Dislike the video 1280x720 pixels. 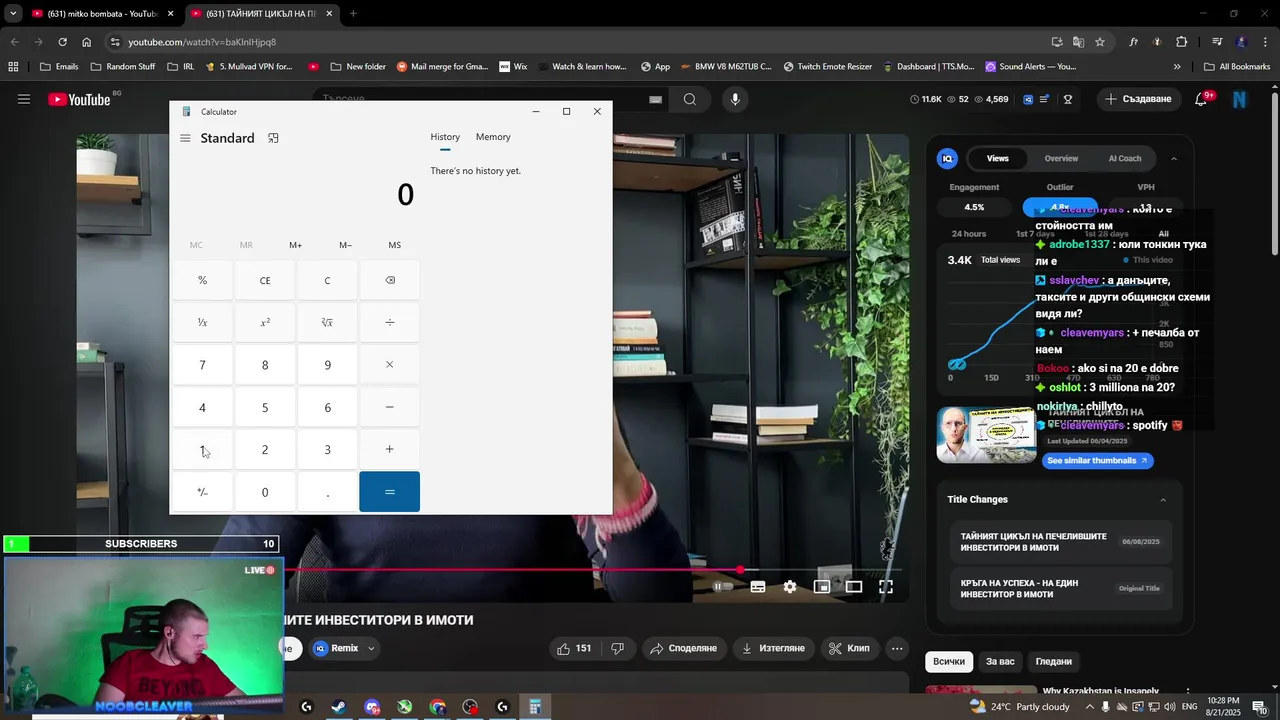pos(617,648)
